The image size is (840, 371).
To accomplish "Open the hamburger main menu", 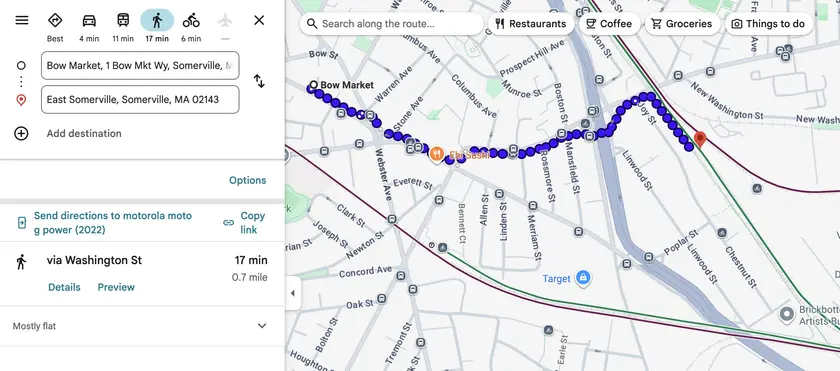I will point(21,20).
